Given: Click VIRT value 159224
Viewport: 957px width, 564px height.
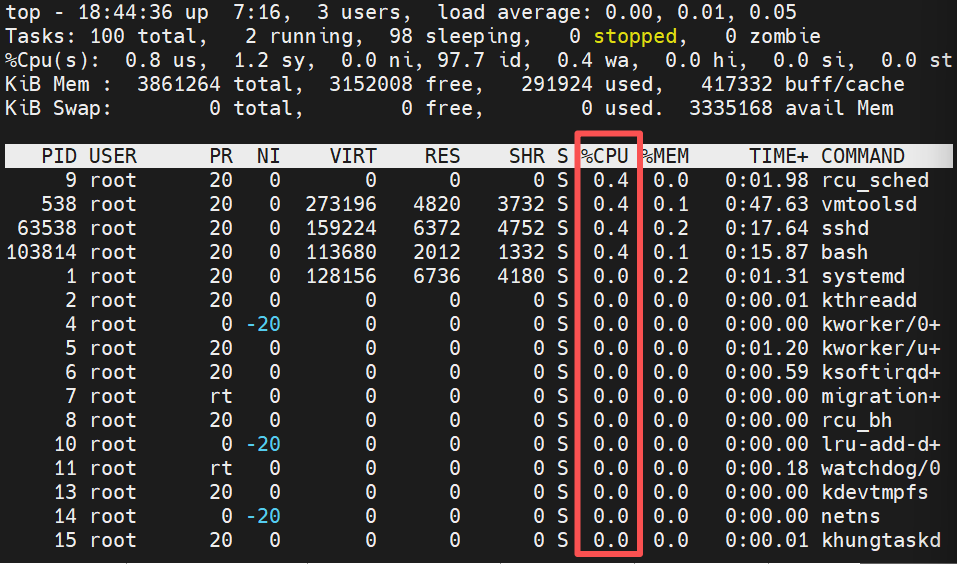Looking at the screenshot, I should click(341, 228).
